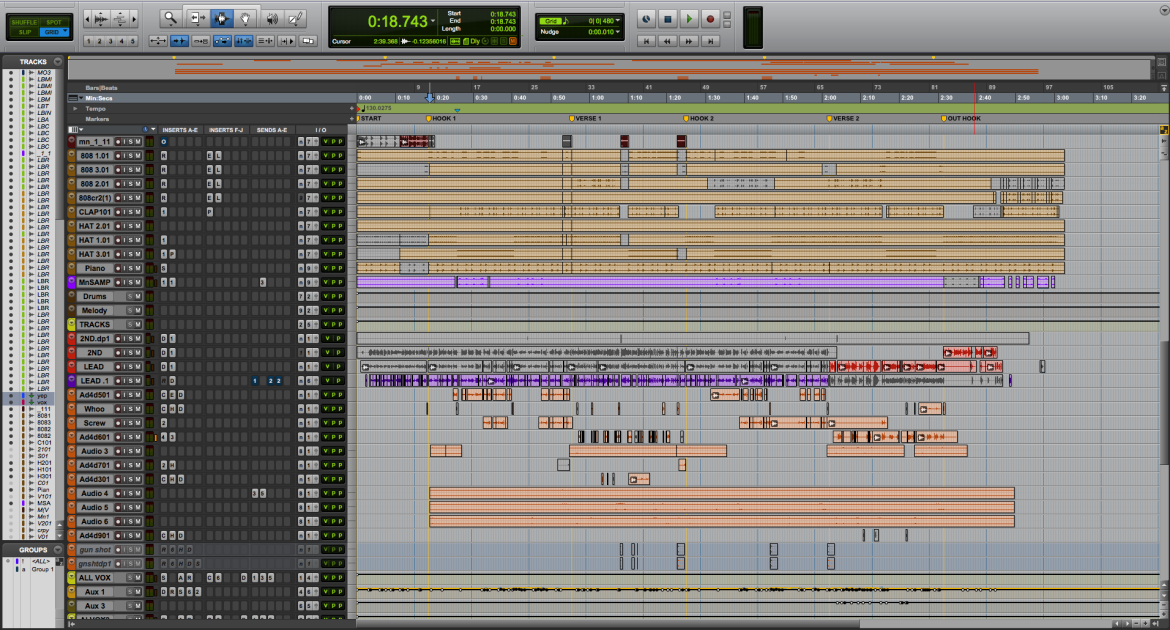Click the HOOK 1 marker

point(441,119)
